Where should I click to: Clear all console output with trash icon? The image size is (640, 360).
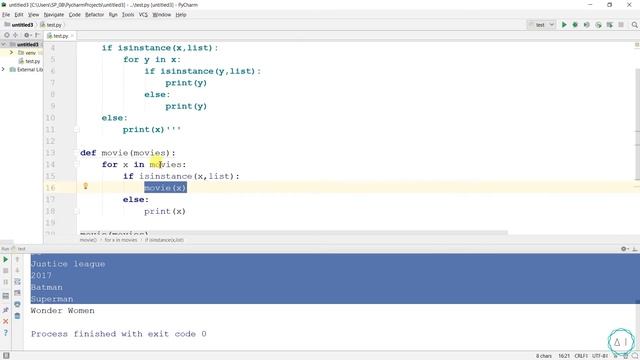tap(17, 316)
